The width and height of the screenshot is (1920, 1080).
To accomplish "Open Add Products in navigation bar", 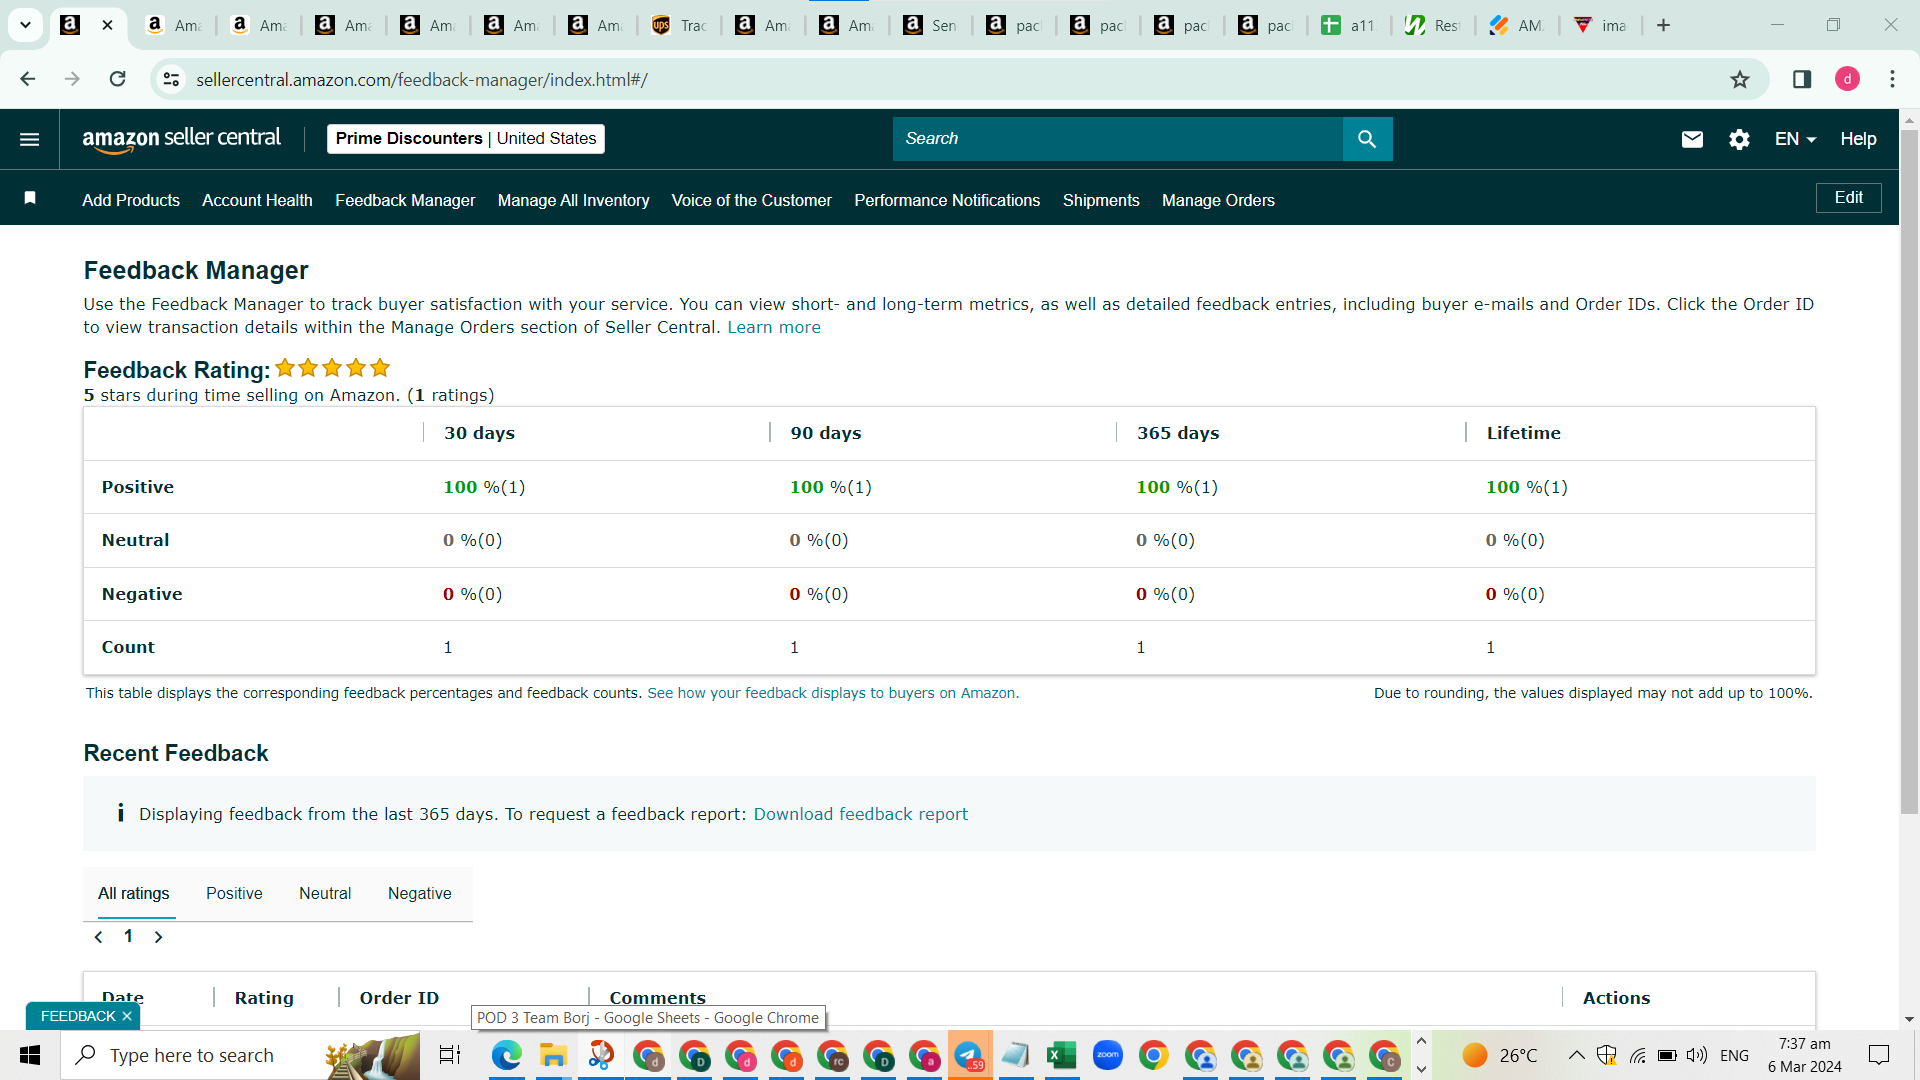I will point(131,200).
